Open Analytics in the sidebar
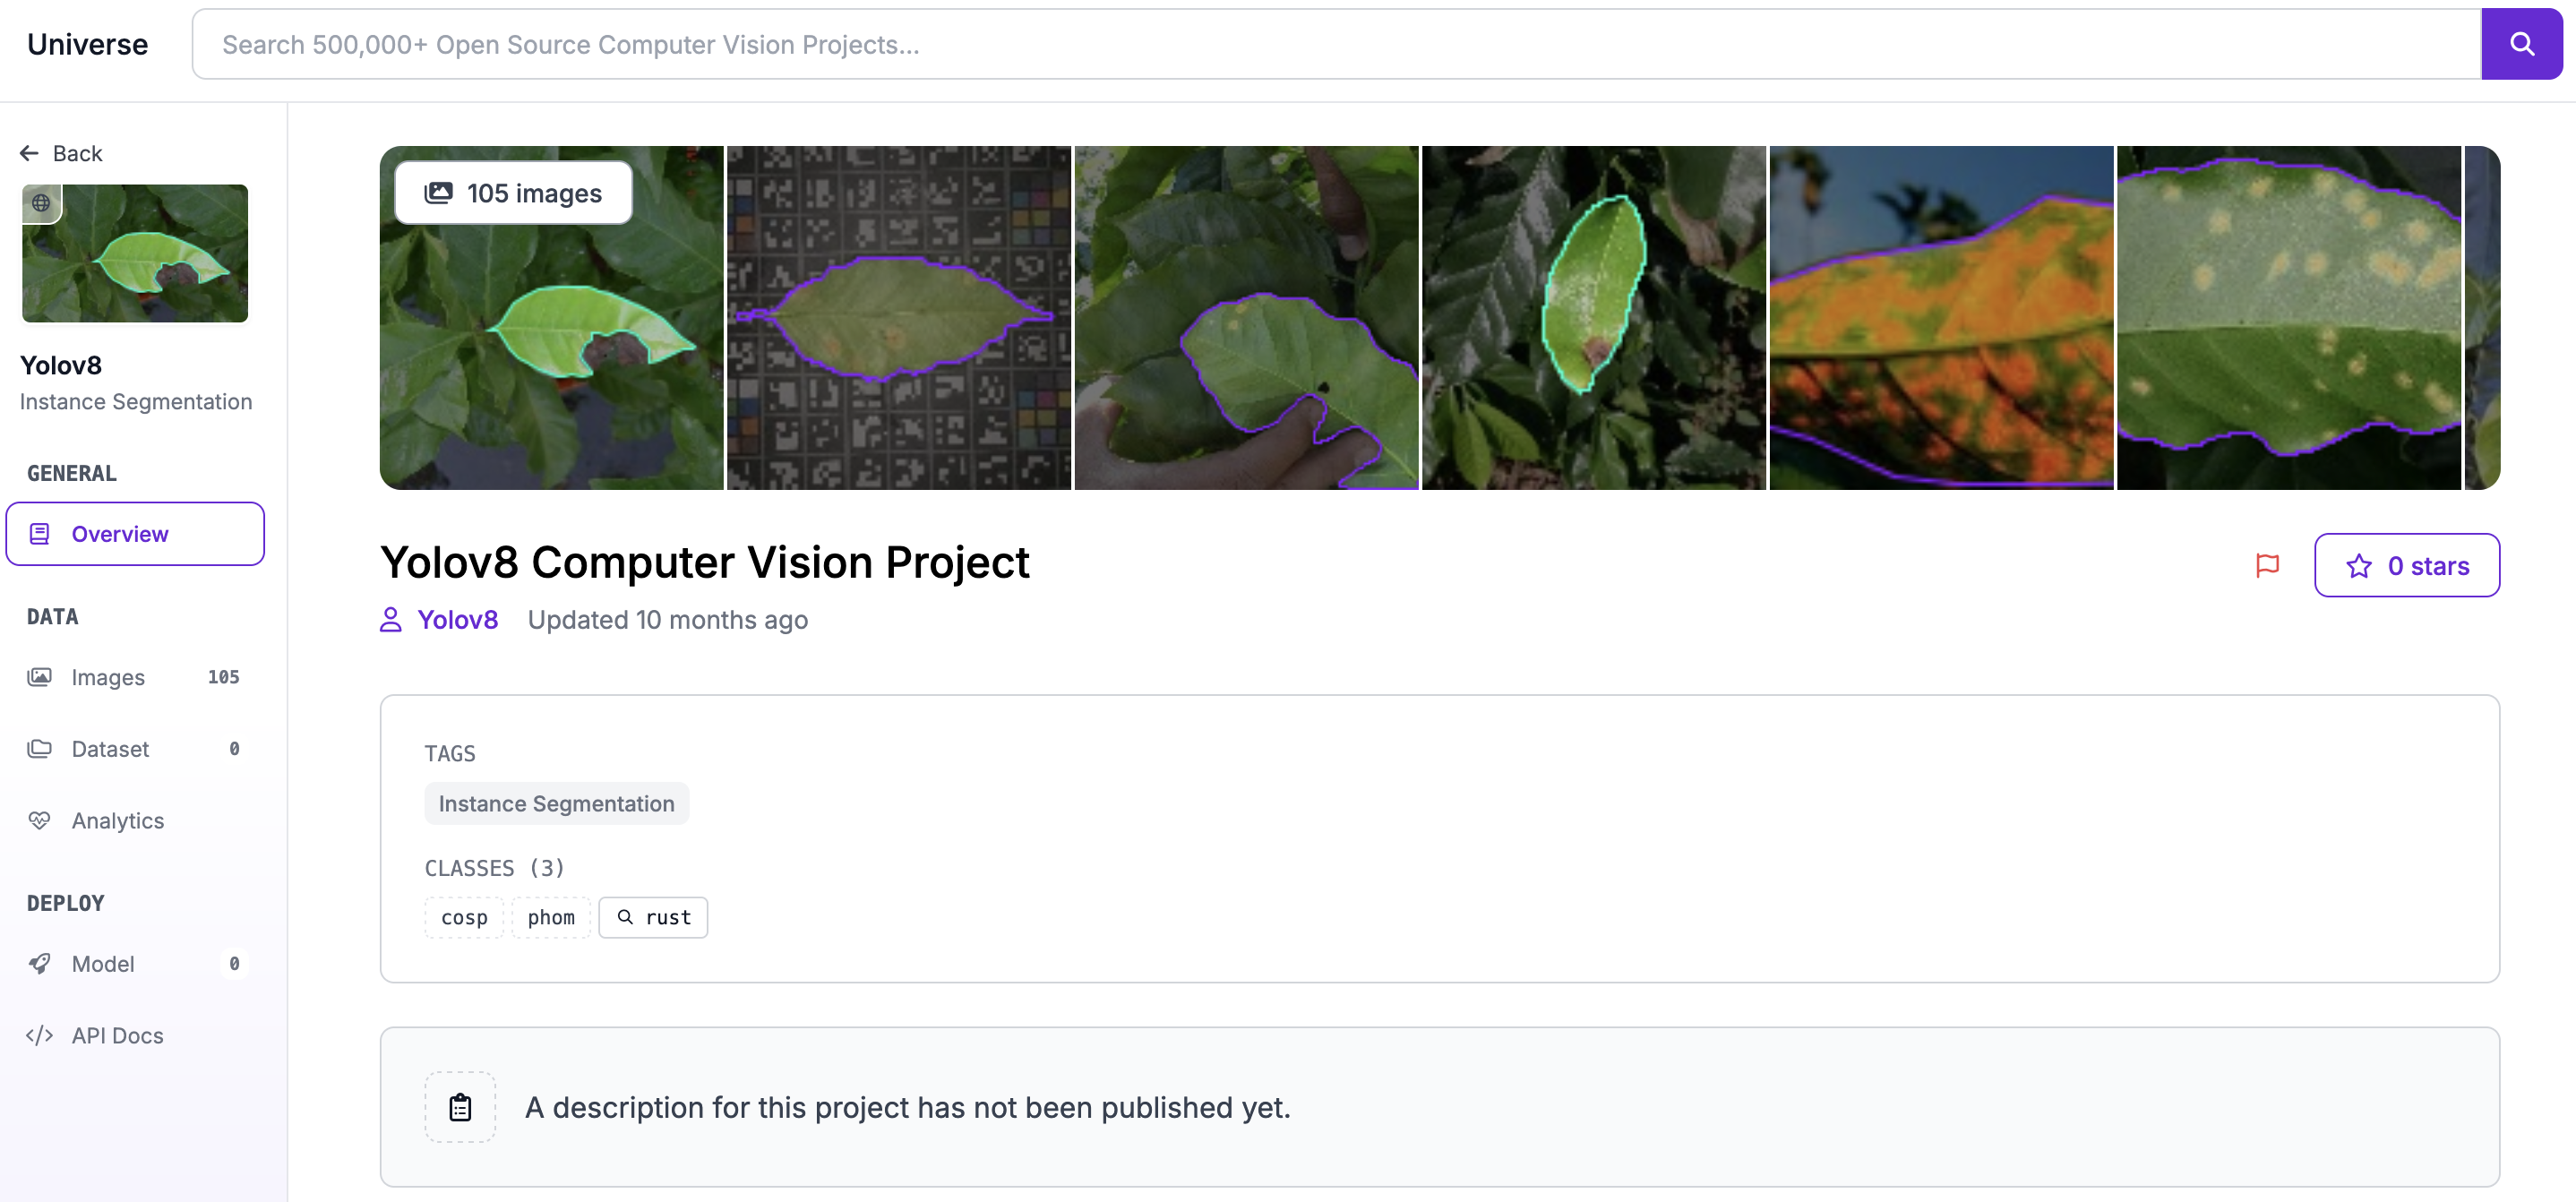The height and width of the screenshot is (1202, 2576). coord(117,820)
